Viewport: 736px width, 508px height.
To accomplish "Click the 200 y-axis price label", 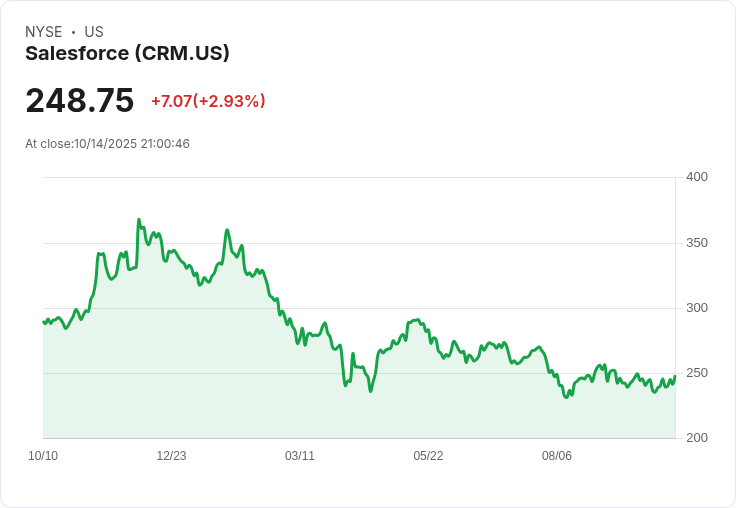I will click(x=696, y=438).
